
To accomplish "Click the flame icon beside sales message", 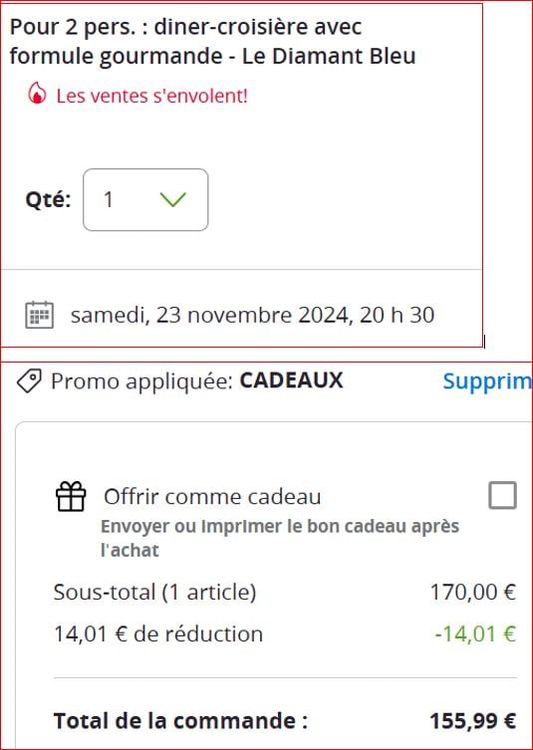I will tap(37, 93).
